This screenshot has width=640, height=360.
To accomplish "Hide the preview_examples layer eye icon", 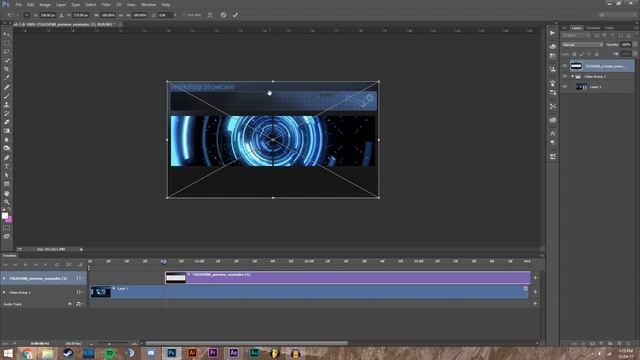I will pyautogui.click(x=565, y=66).
